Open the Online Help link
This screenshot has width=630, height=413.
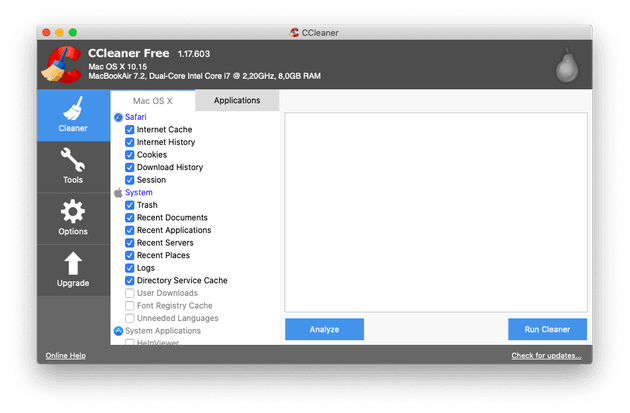tap(65, 356)
